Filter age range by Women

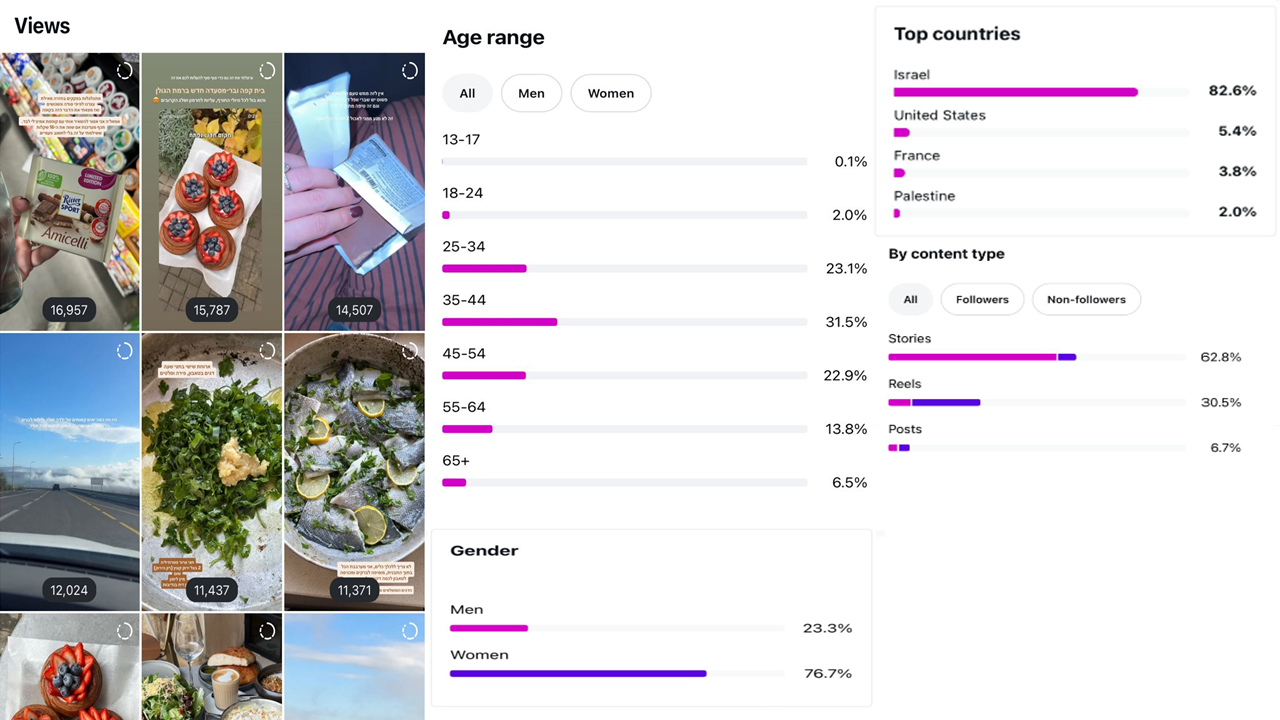tap(610, 93)
